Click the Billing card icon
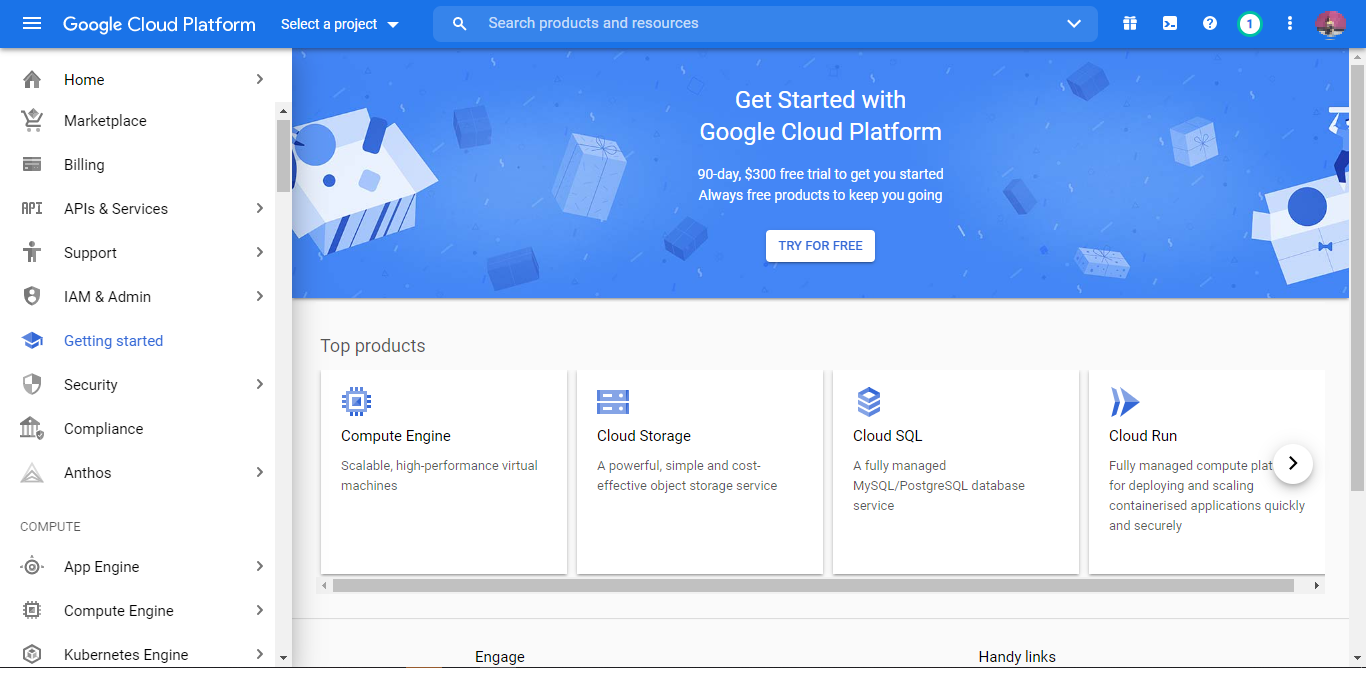Screen dimensions: 1366x698 (32, 165)
